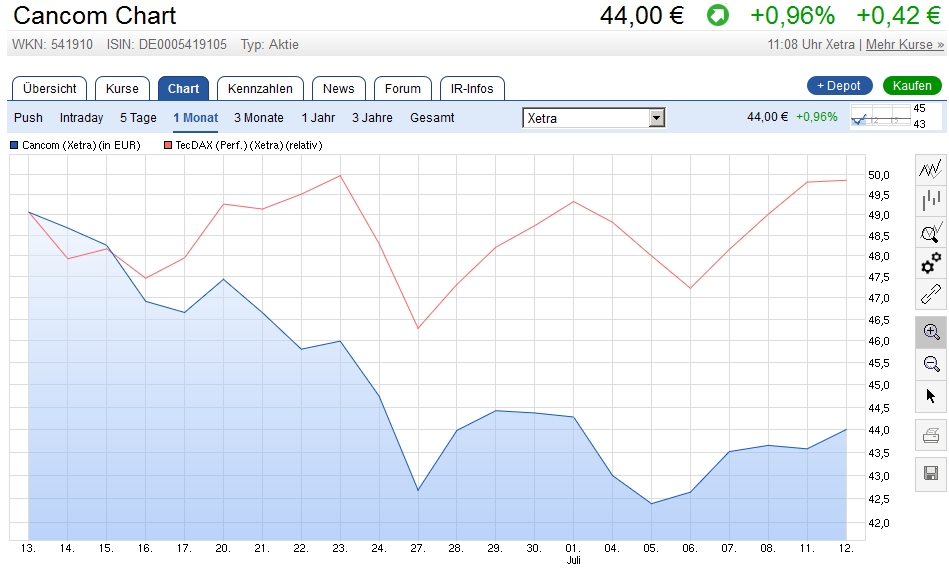Select the Intraday time range
The height and width of the screenshot is (568, 949).
pos(81,117)
